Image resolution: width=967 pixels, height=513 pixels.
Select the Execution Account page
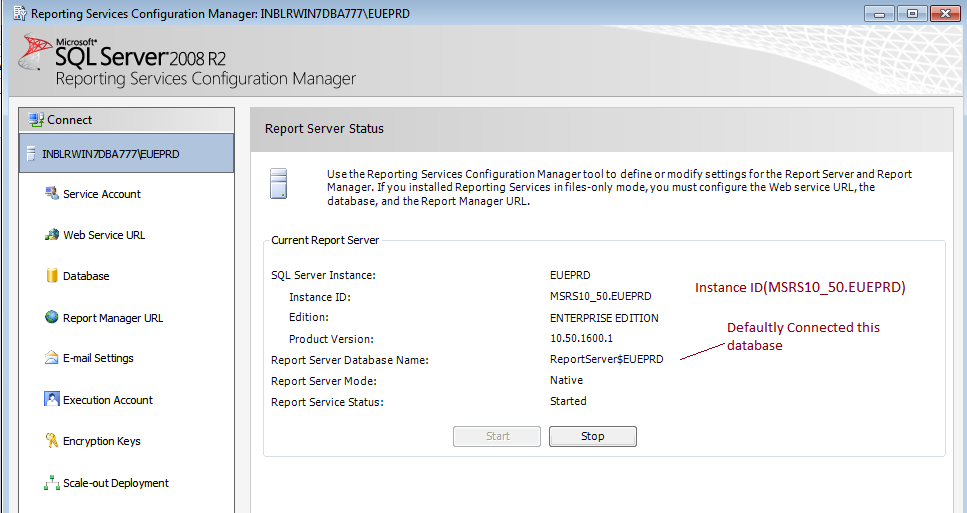107,400
